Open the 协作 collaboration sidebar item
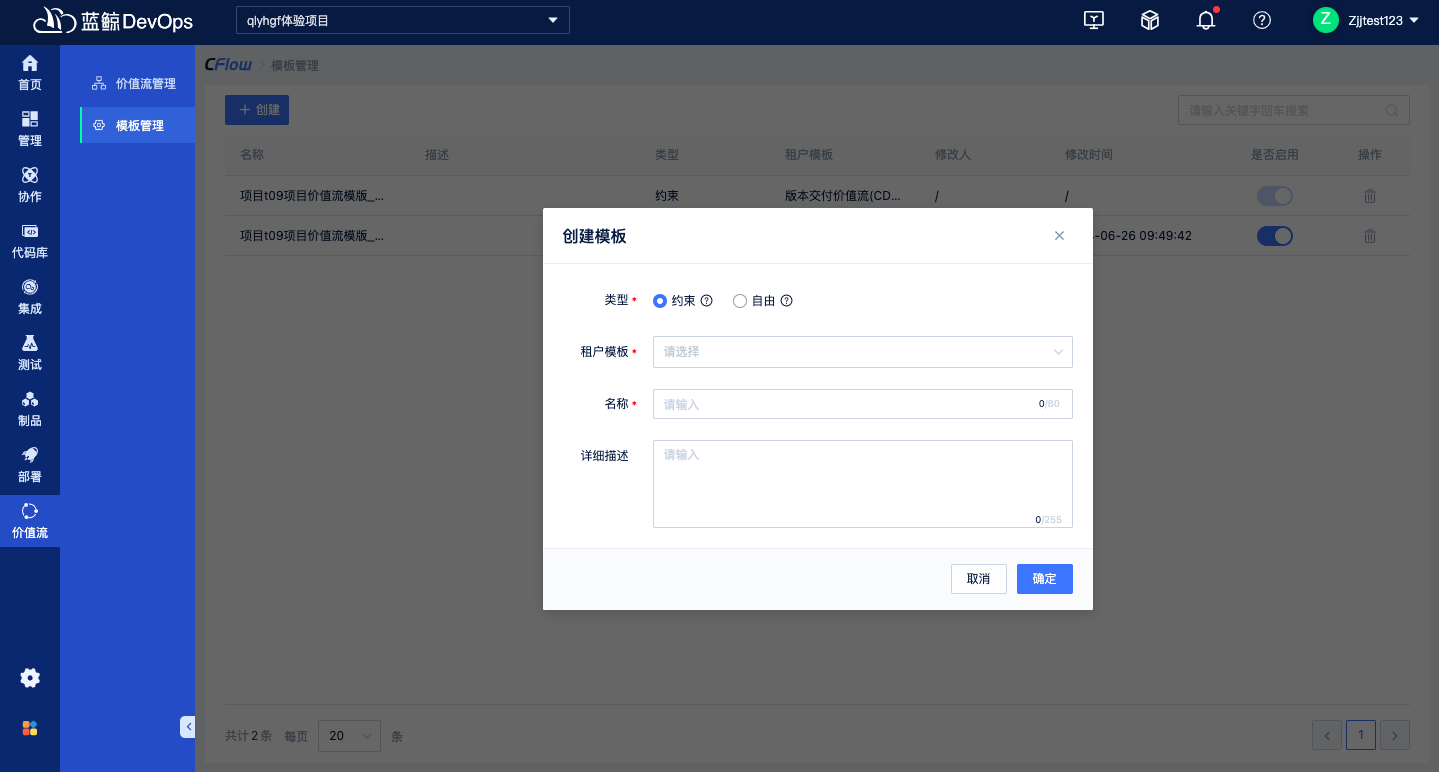 30,184
